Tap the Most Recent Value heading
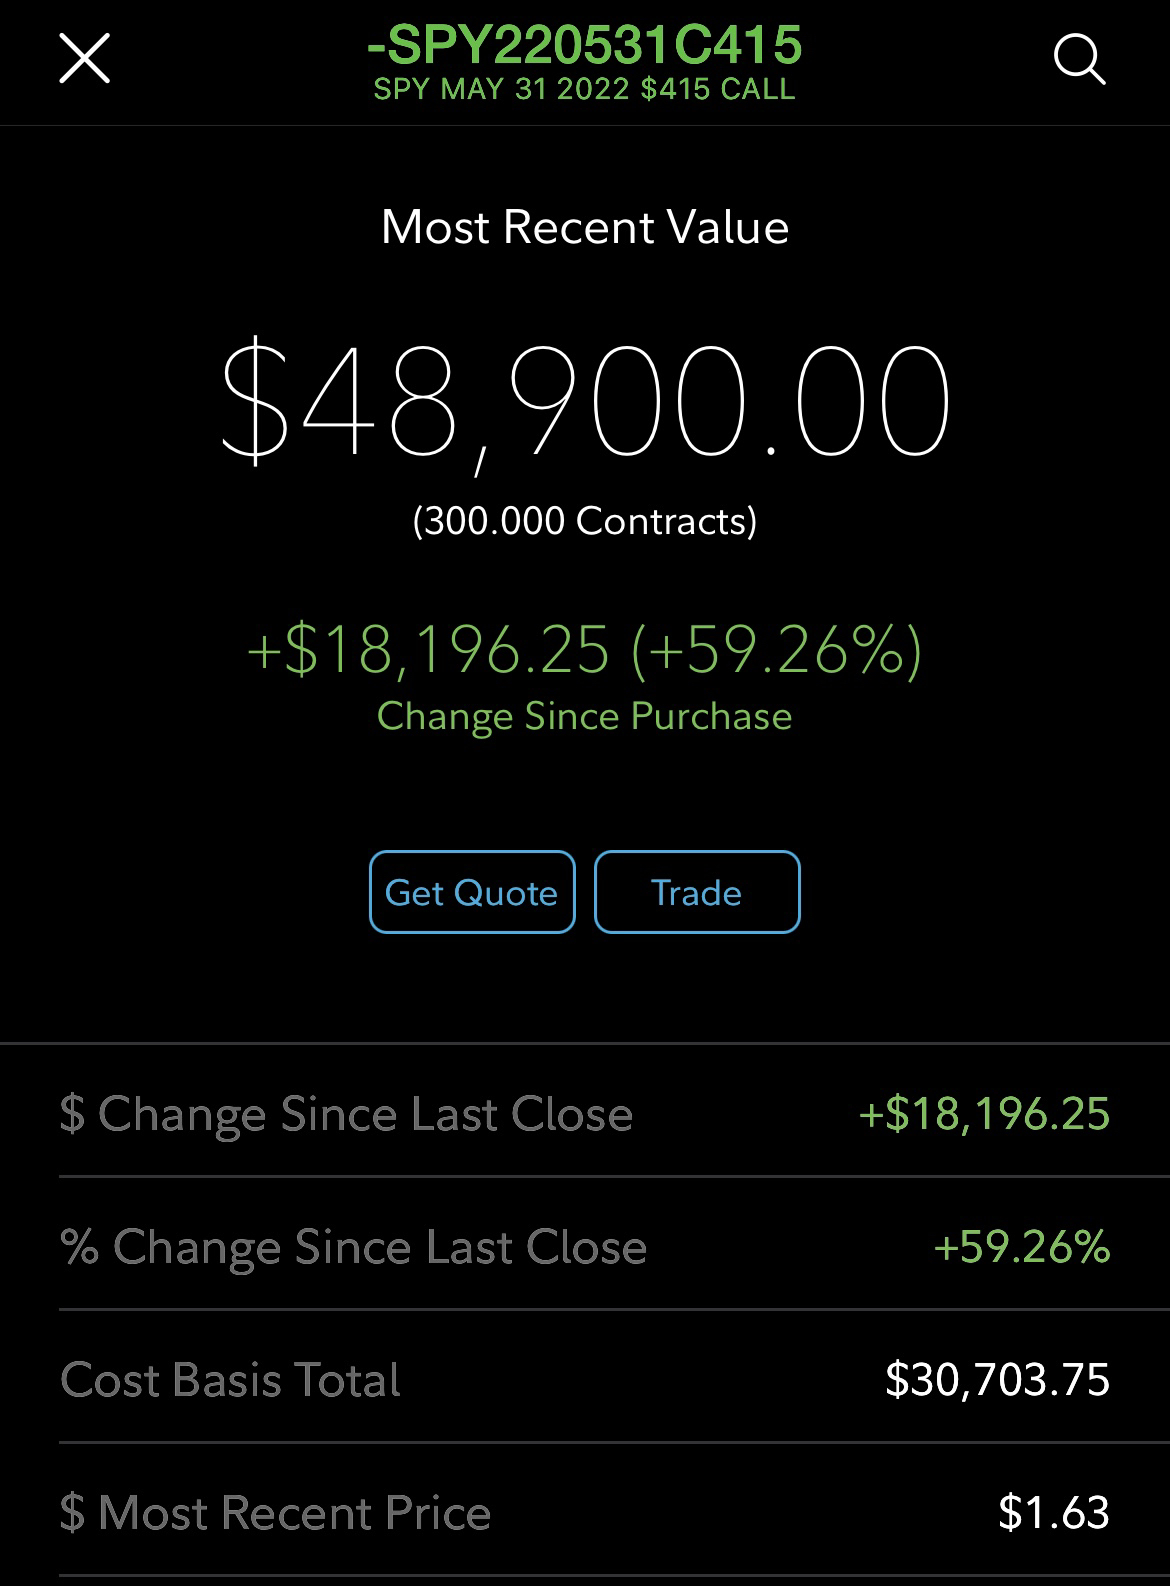Viewport: 1170px width, 1586px height. [585, 227]
